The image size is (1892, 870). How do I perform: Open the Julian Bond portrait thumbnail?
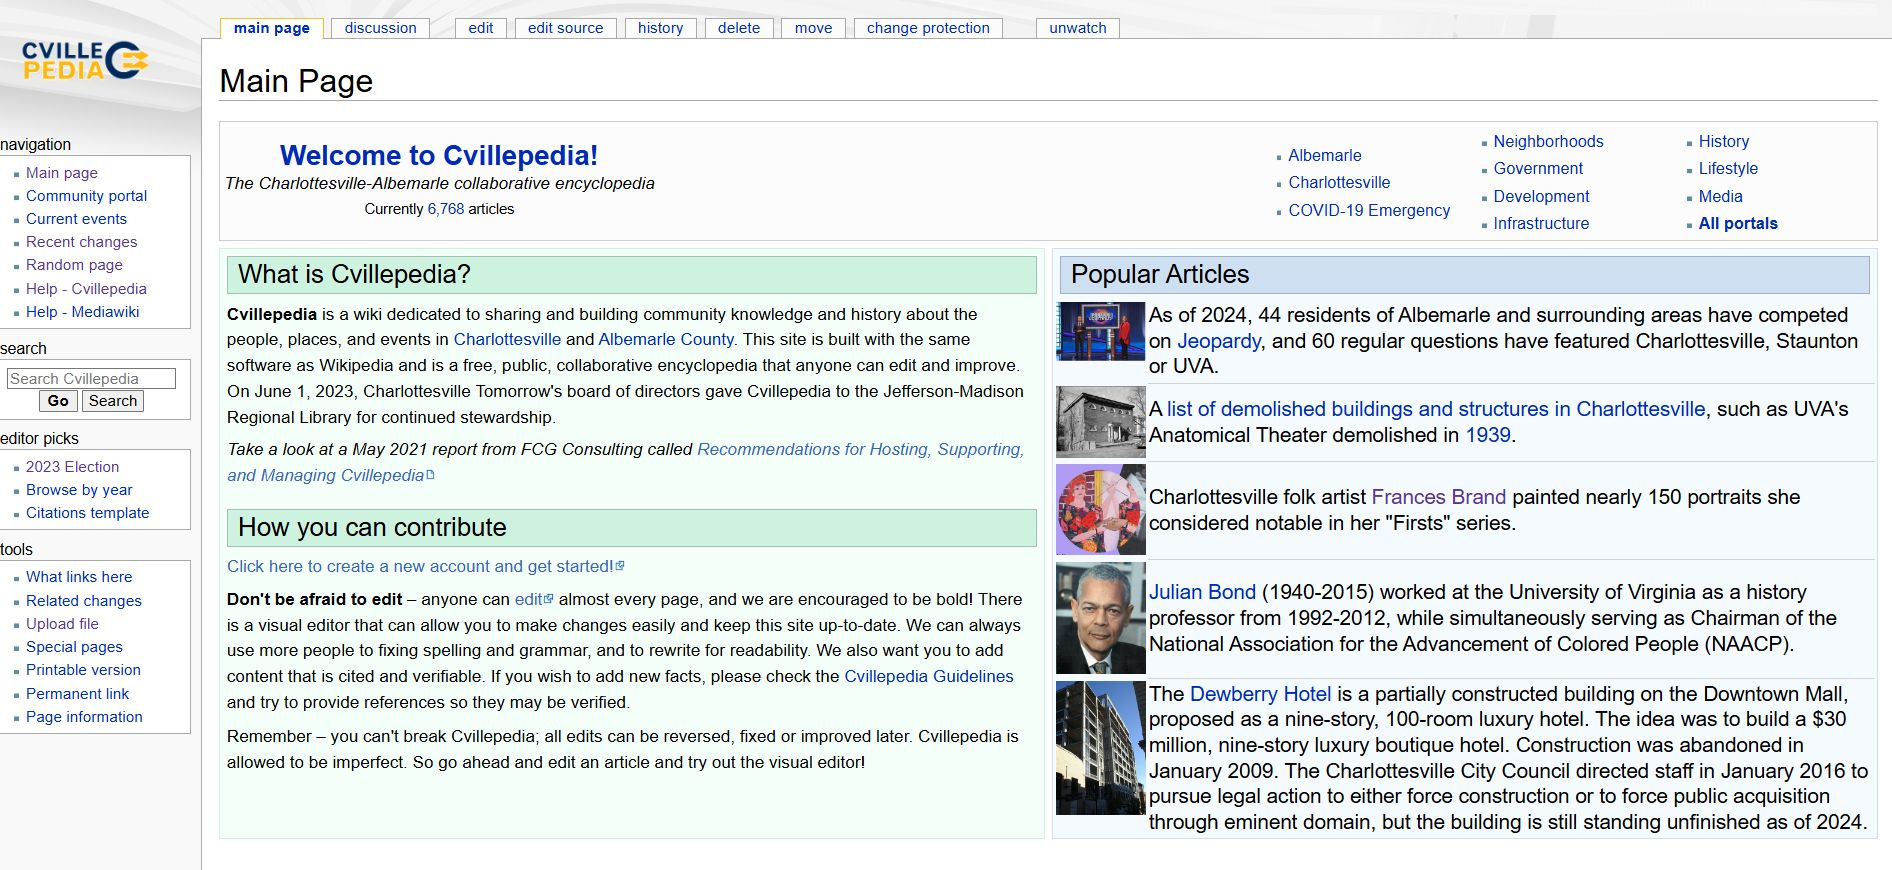(x=1100, y=618)
